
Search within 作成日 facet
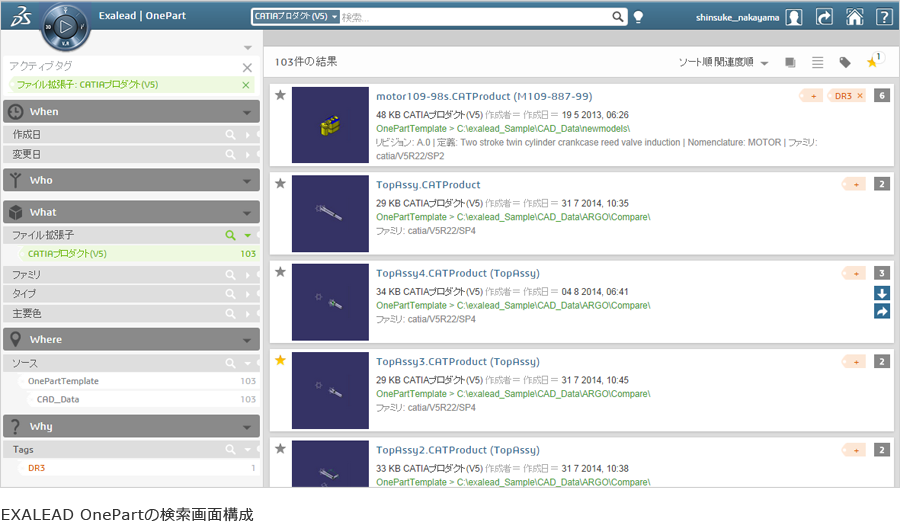point(230,134)
